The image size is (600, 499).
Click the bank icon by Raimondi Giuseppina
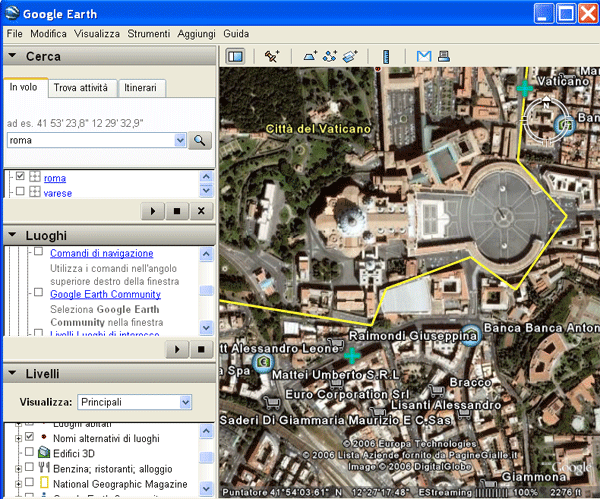470,335
